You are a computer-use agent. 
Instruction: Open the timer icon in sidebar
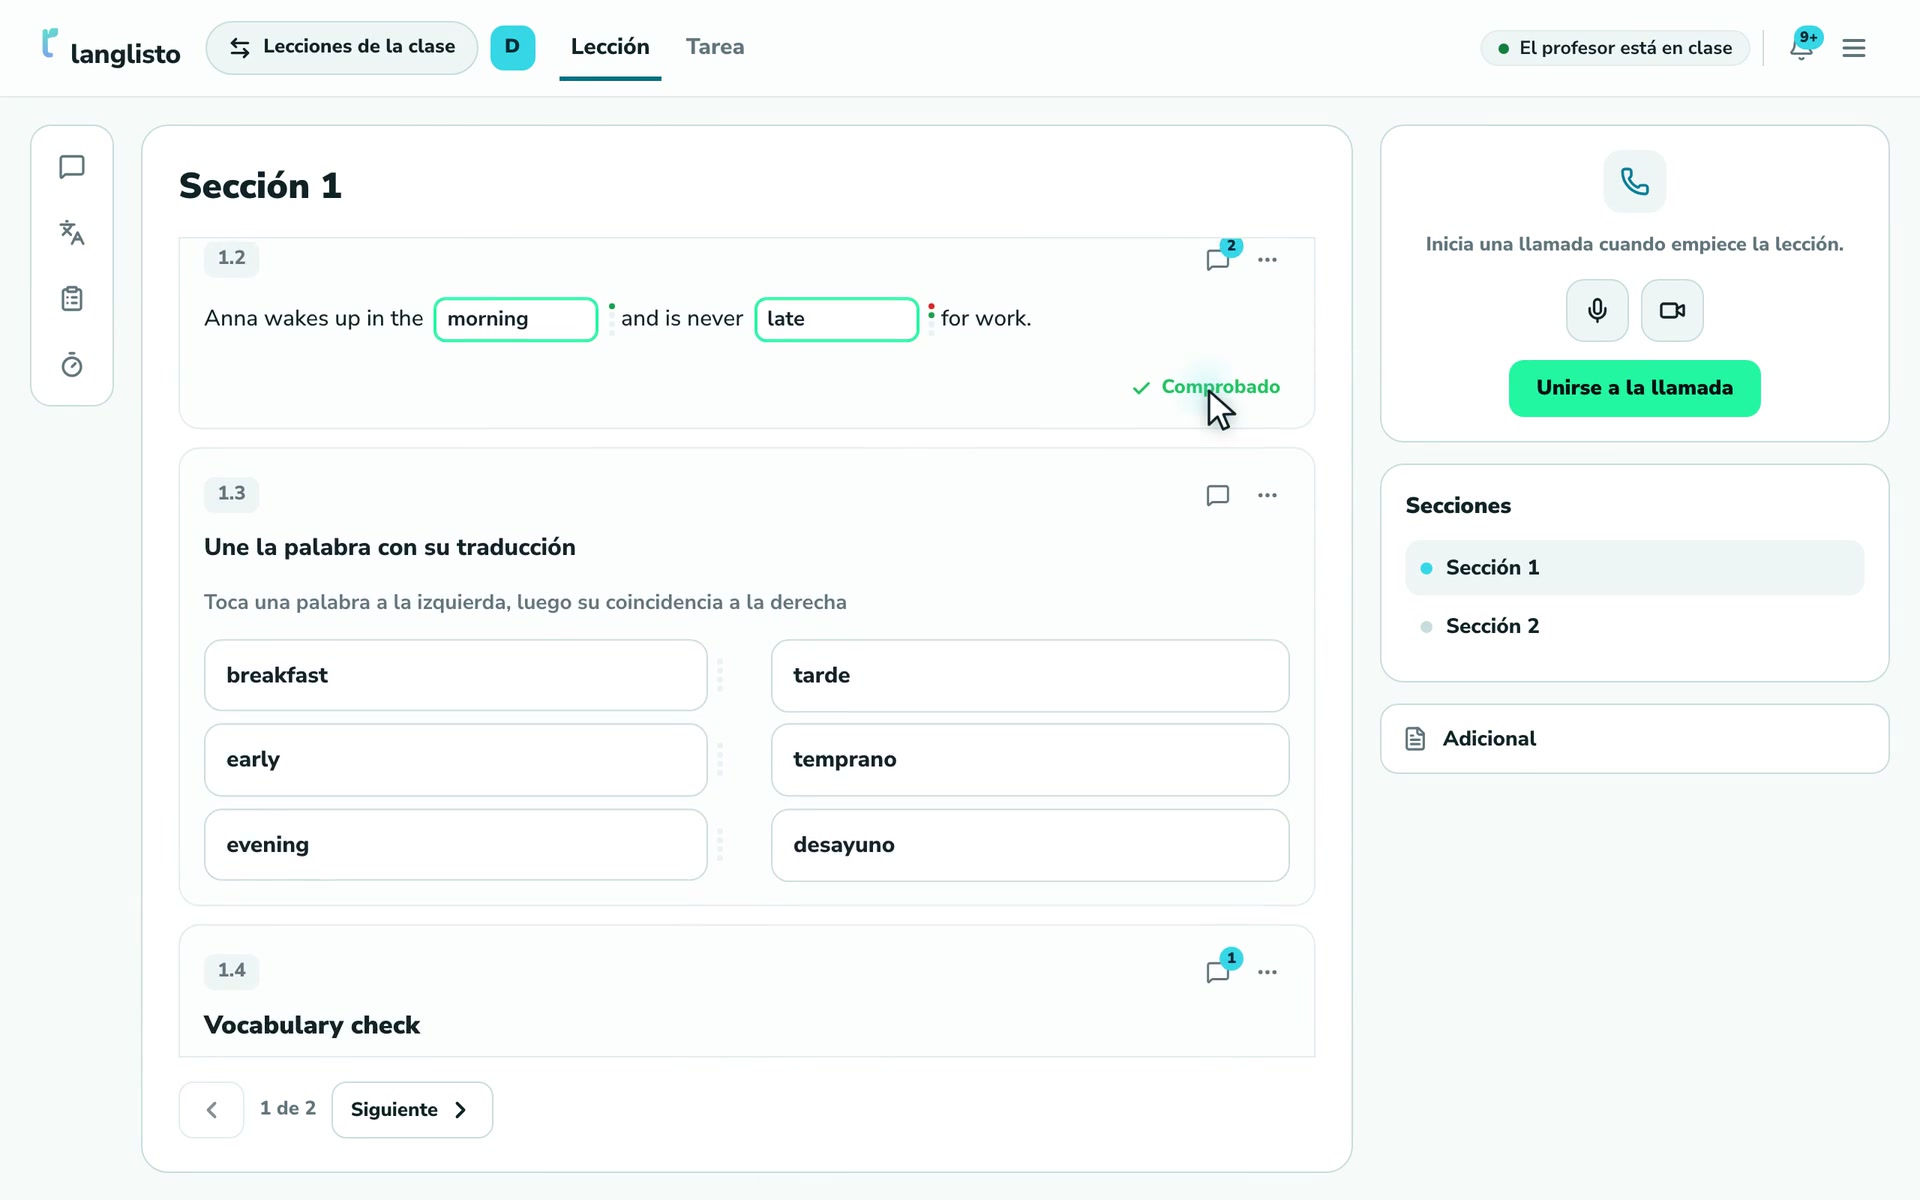click(72, 365)
